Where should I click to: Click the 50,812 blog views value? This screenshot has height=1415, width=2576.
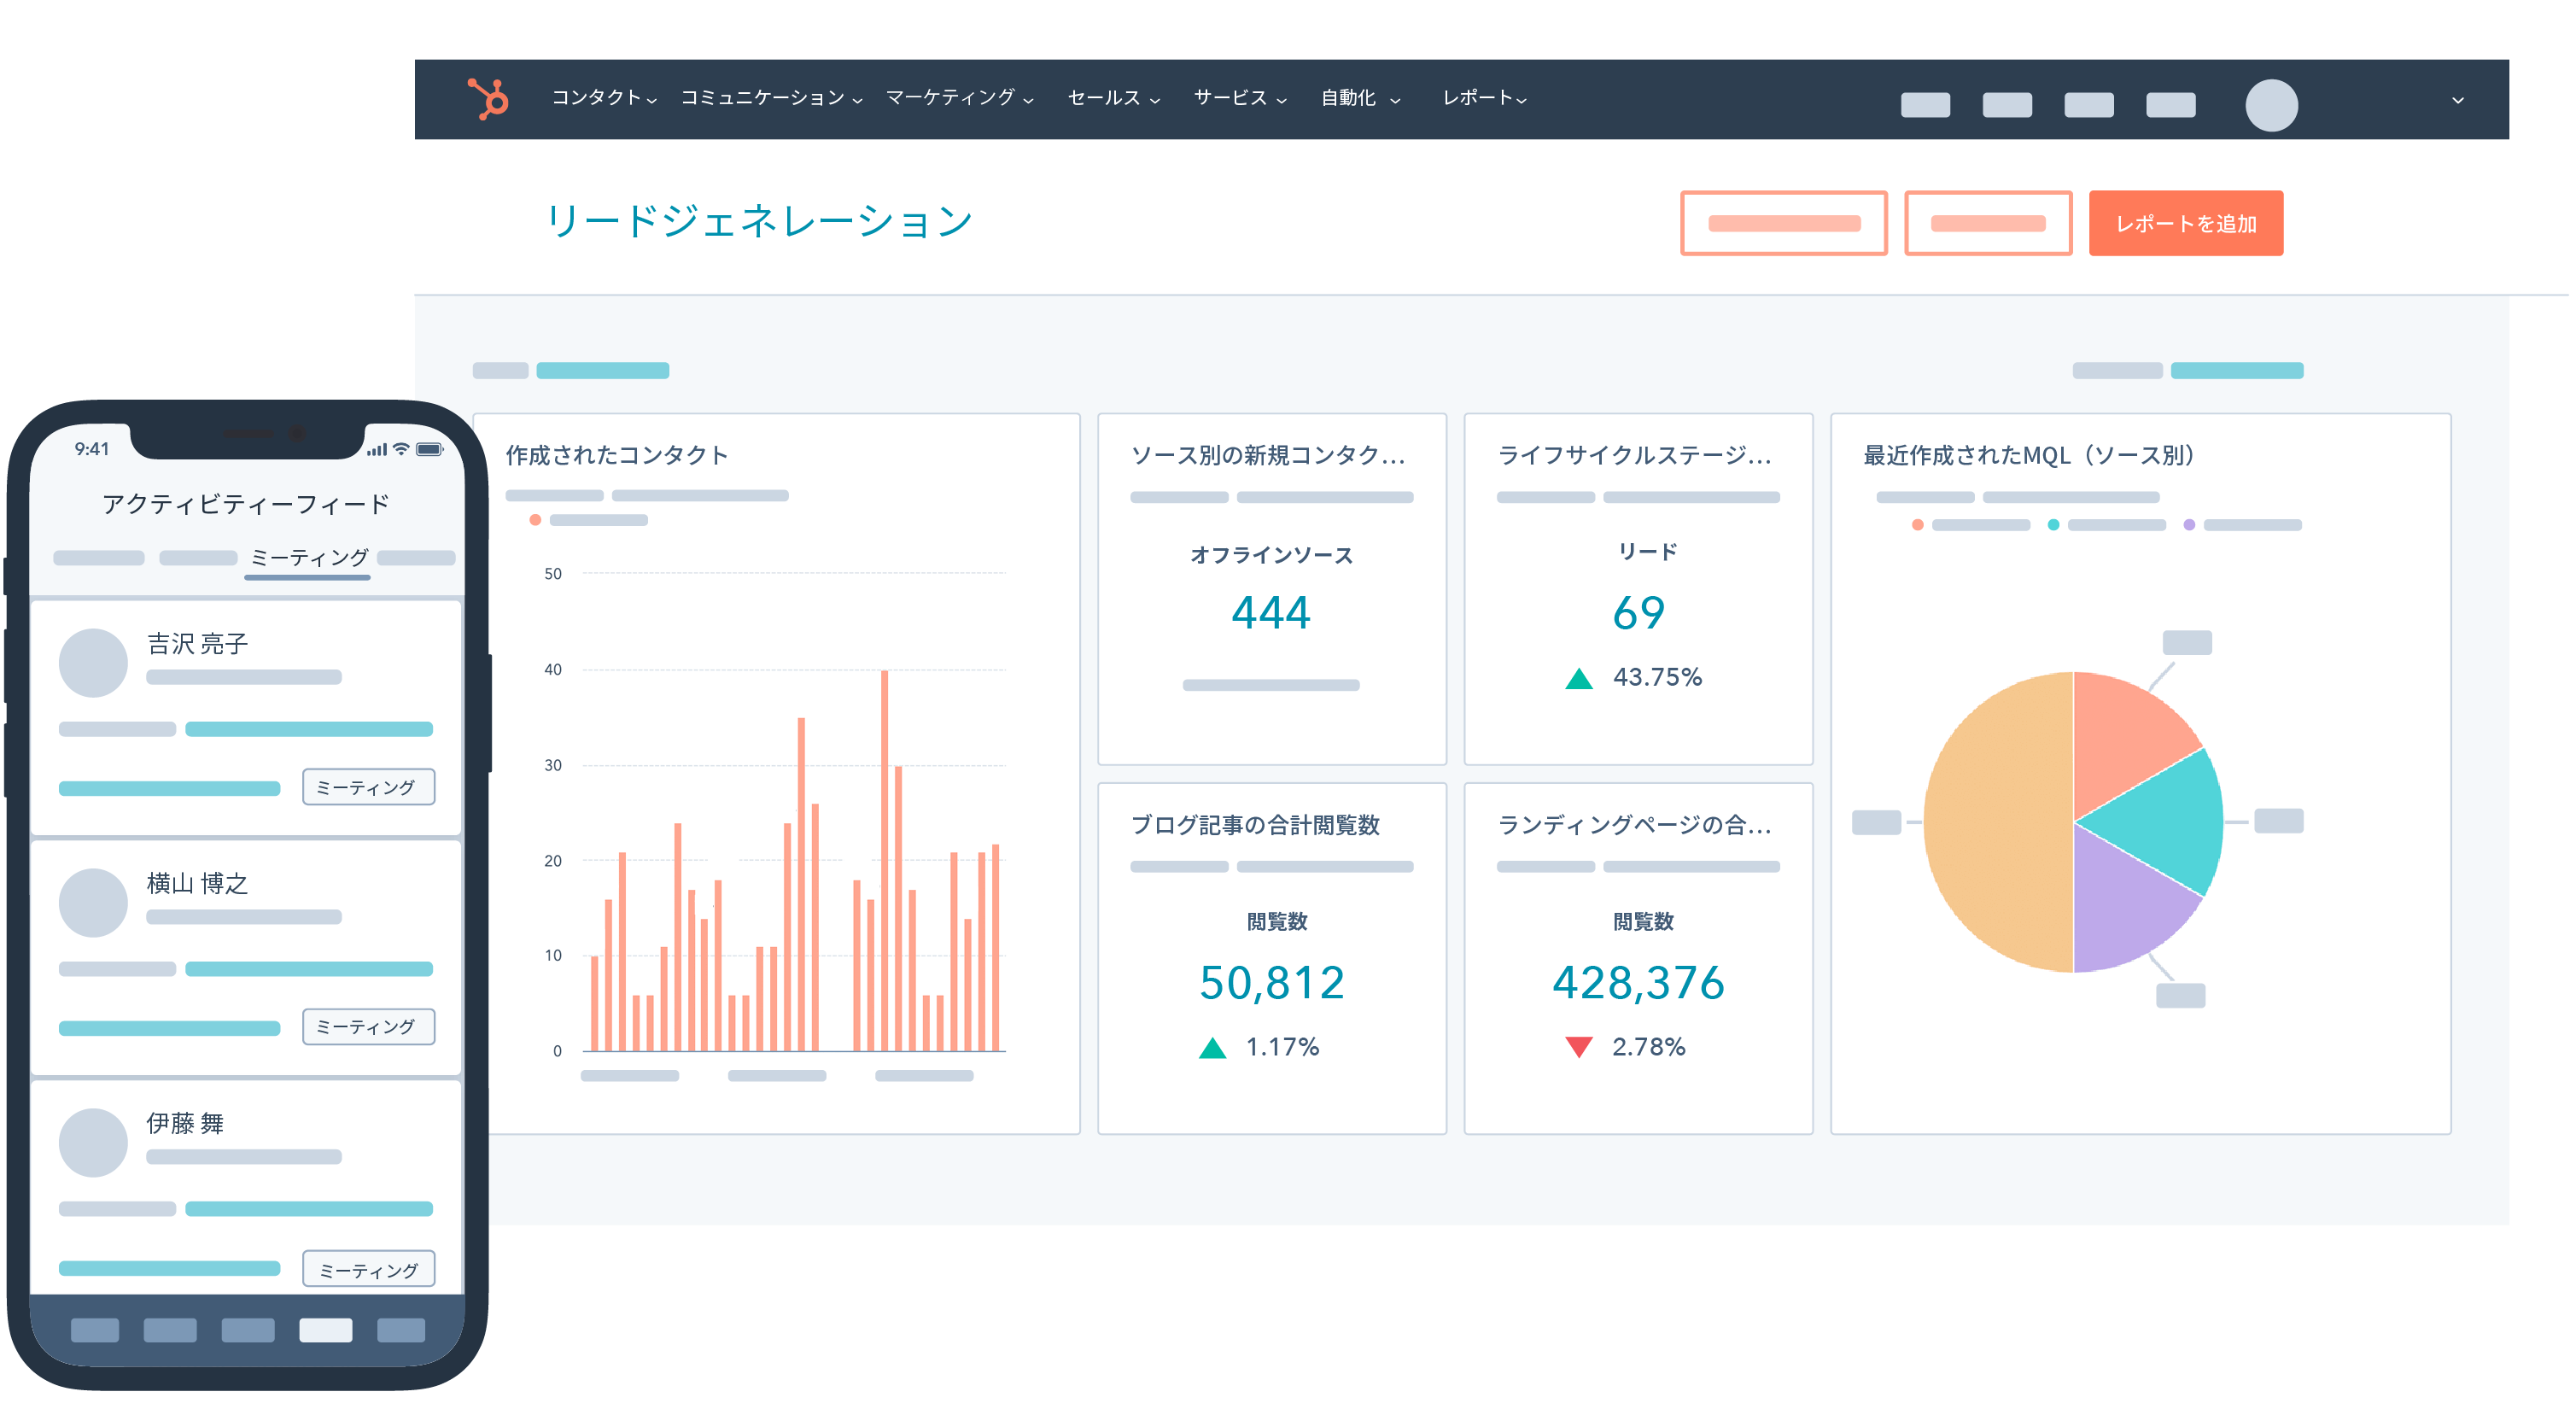(x=1271, y=982)
